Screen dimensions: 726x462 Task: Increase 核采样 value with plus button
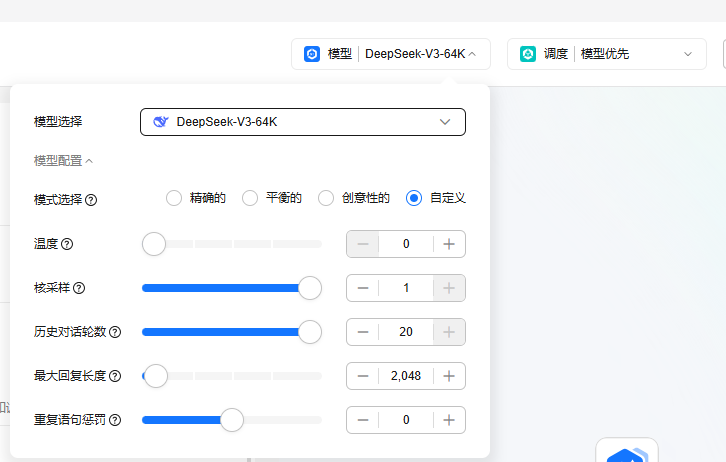(x=449, y=288)
